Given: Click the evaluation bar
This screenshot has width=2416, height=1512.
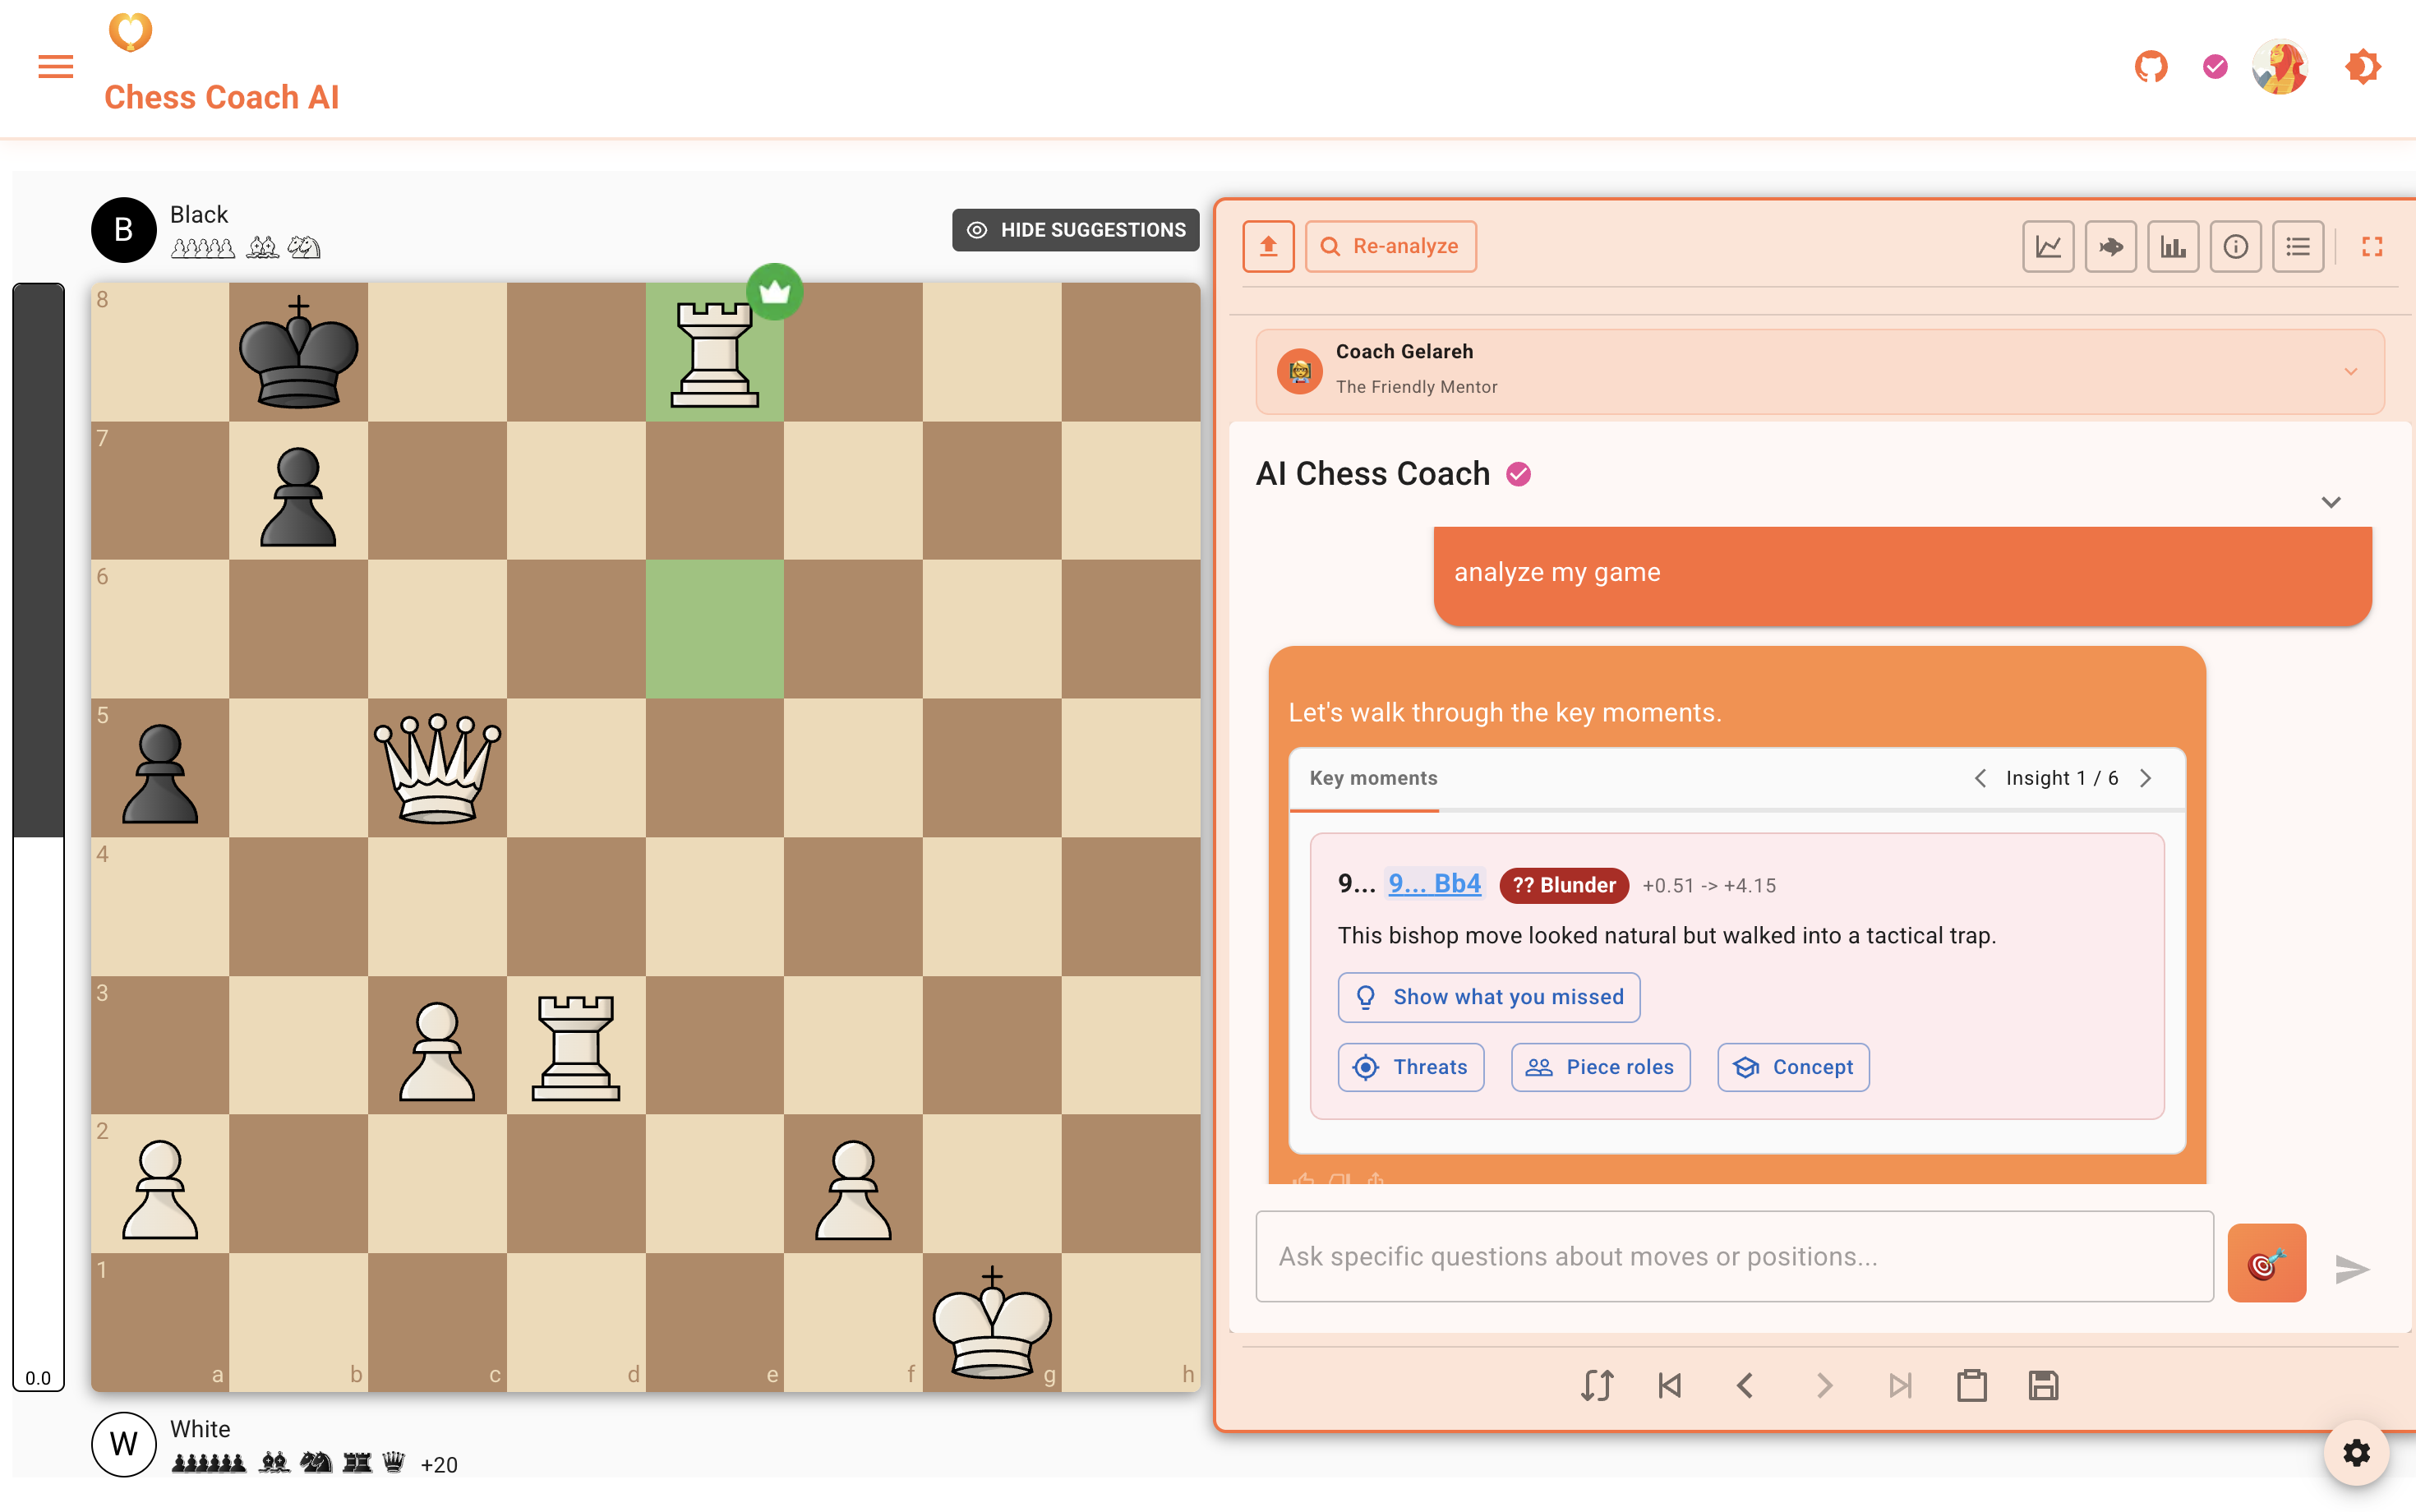Looking at the screenshot, I should point(38,836).
